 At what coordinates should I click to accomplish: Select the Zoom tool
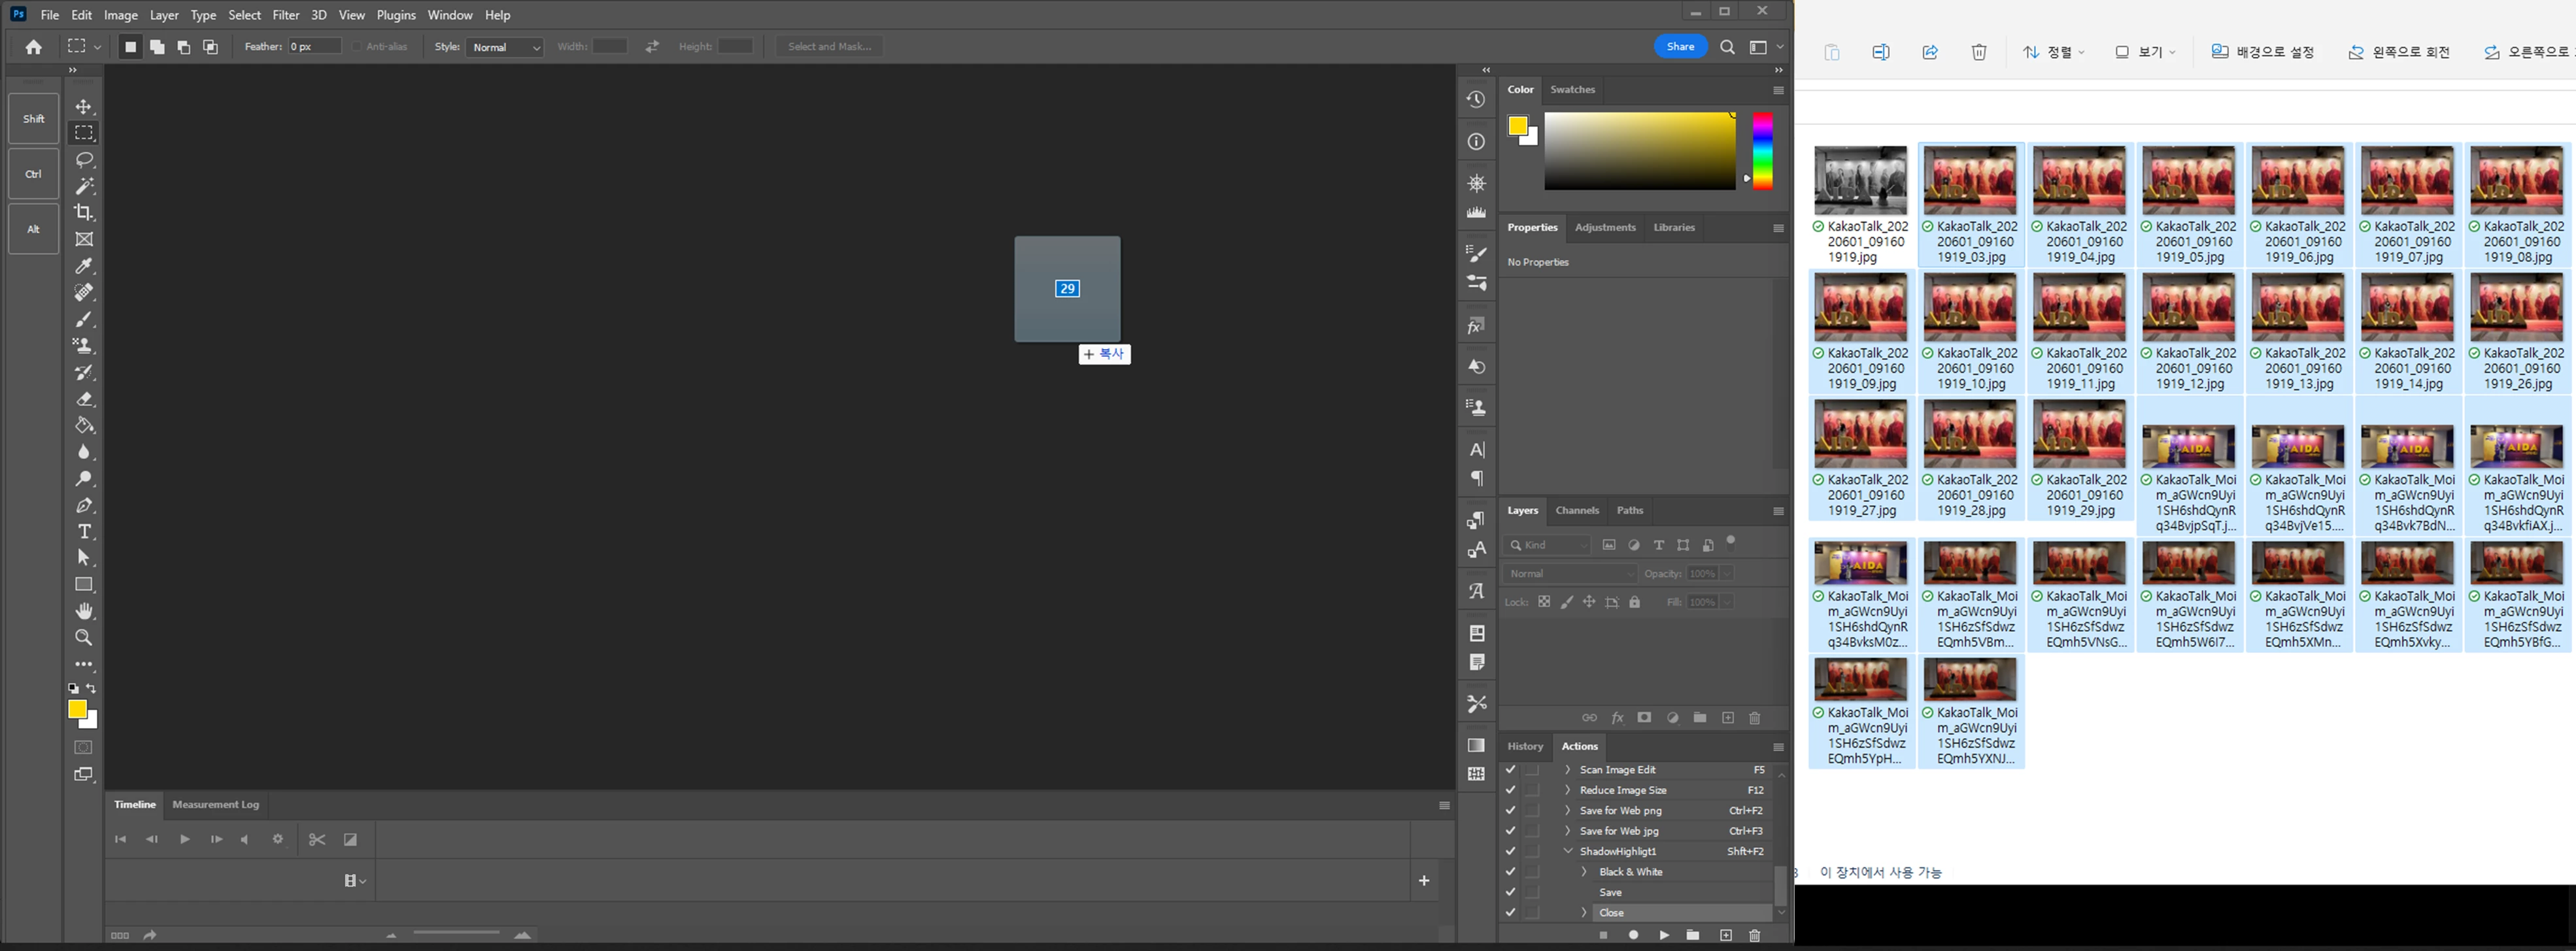pyautogui.click(x=84, y=637)
